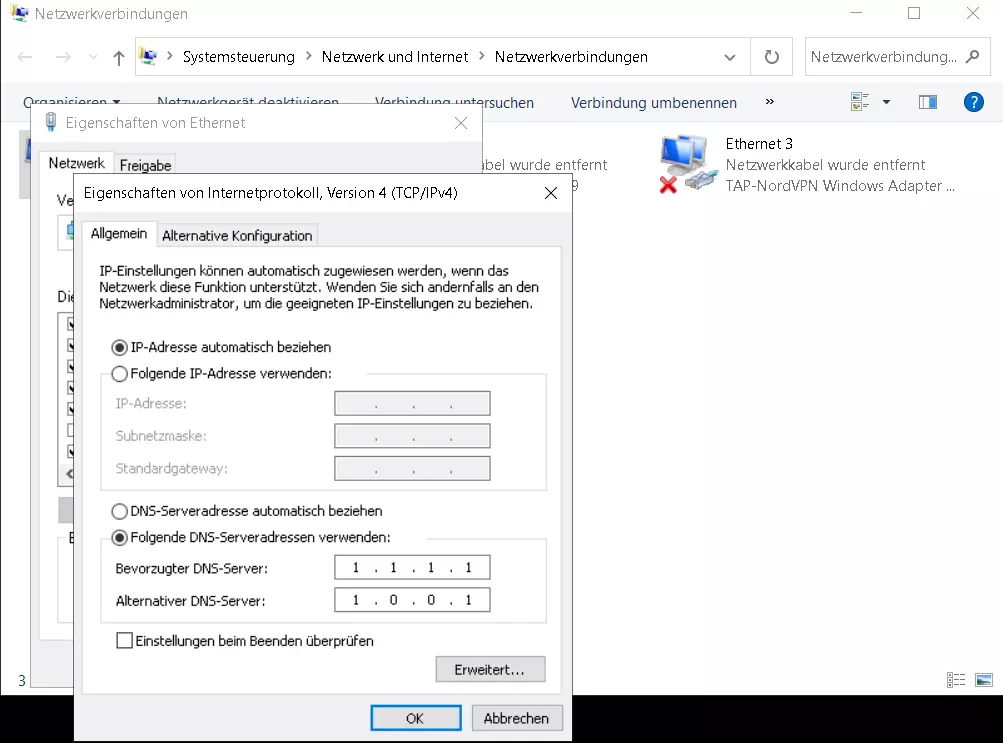The width and height of the screenshot is (1003, 743).
Task: Switch to large icons view at bottom right
Action: [984, 680]
